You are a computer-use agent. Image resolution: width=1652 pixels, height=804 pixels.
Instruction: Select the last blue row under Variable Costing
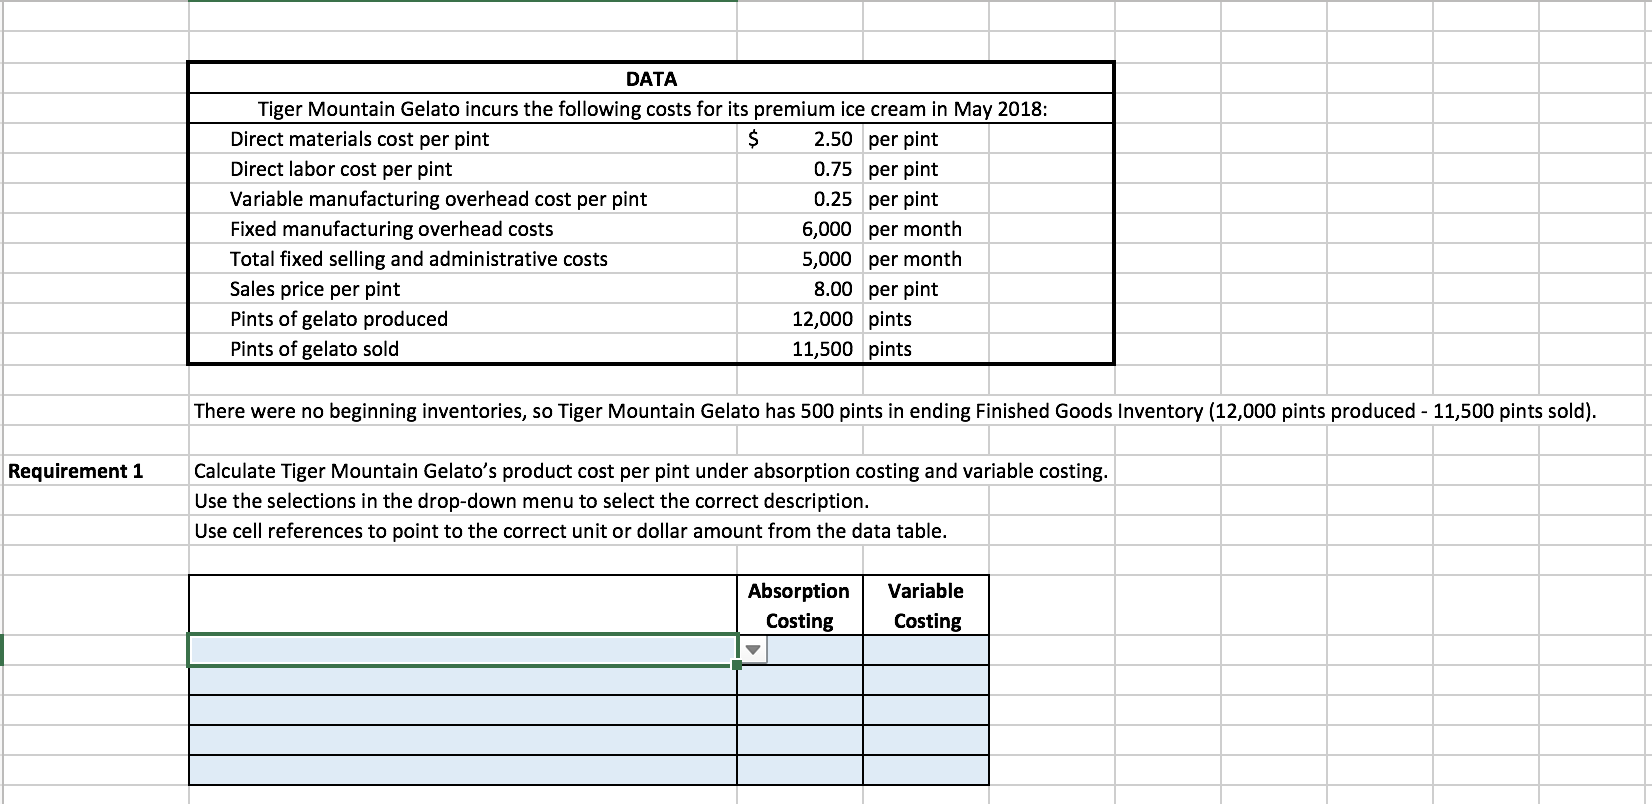coord(925,767)
